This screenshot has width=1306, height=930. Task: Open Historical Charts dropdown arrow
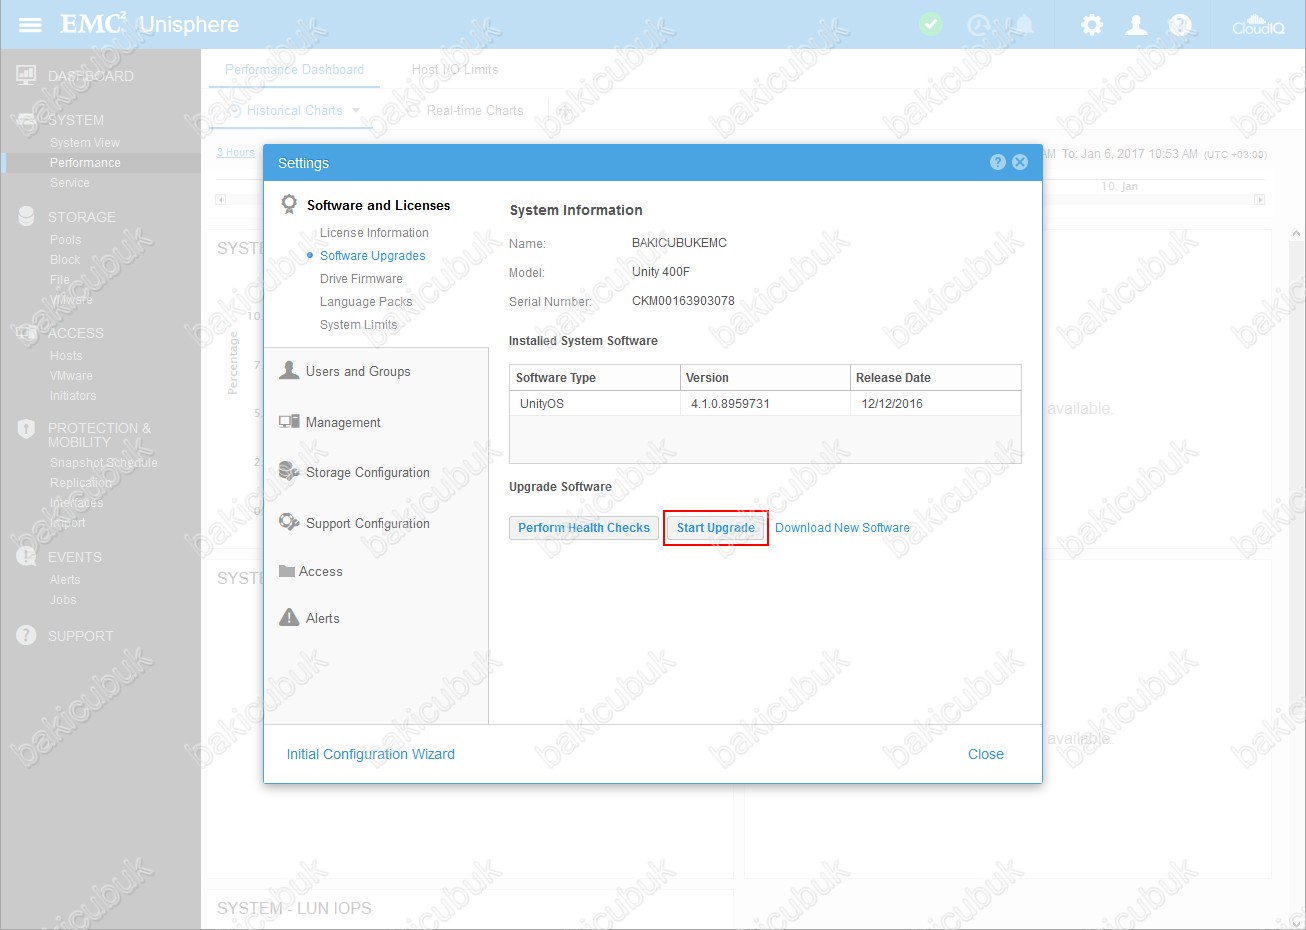point(356,111)
